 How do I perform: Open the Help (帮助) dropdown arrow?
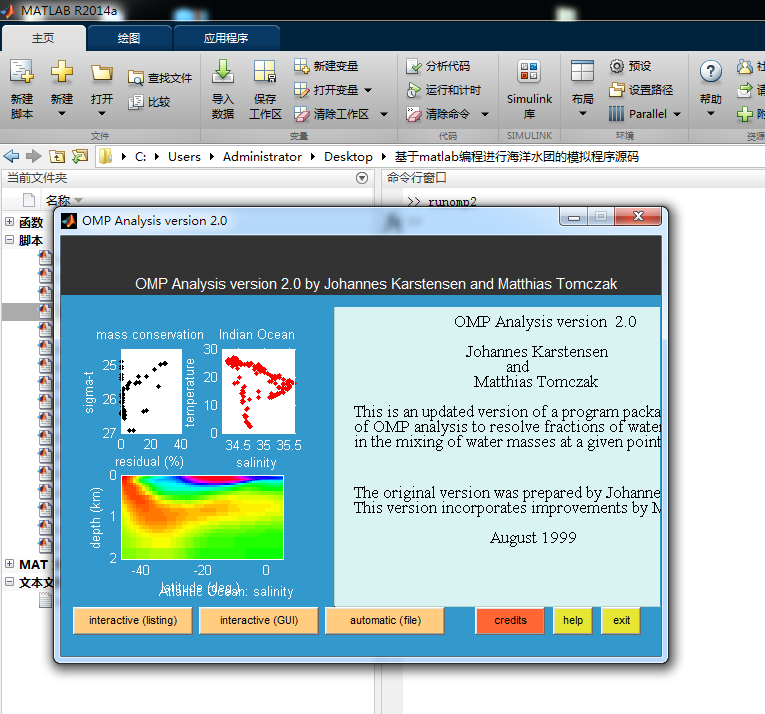coord(711,114)
